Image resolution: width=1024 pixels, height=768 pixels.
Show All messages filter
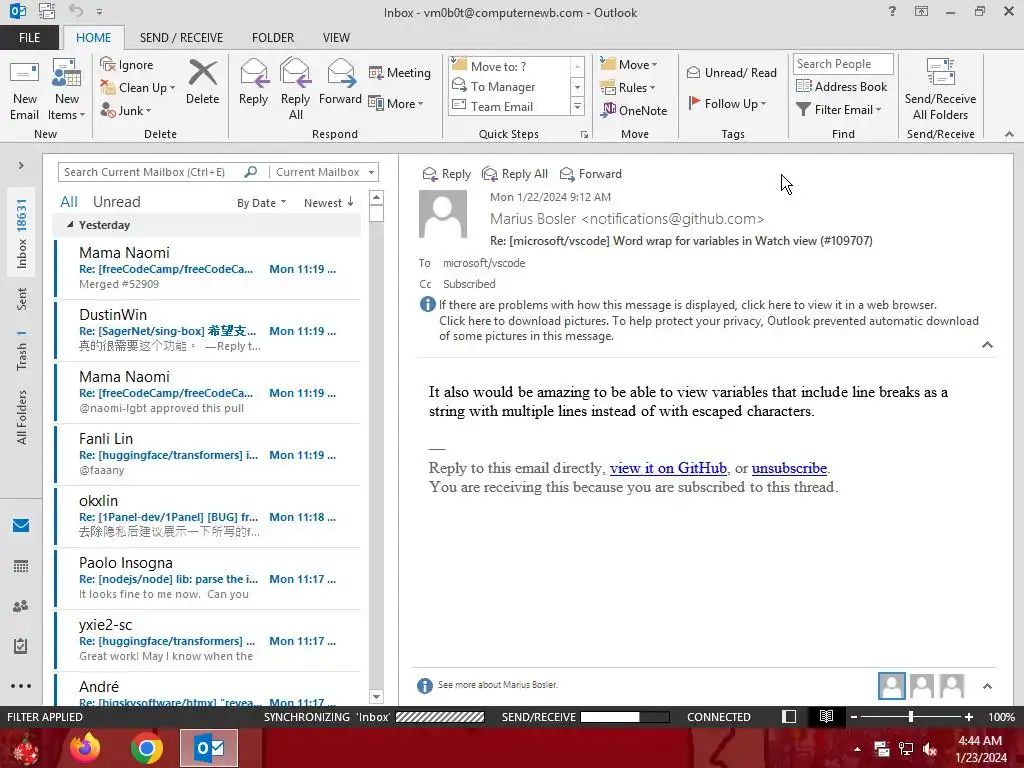(x=69, y=202)
